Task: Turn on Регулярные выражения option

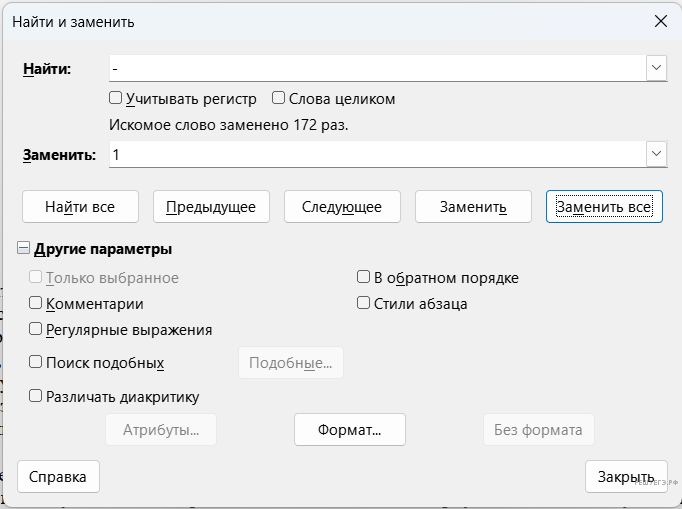Action: tap(36, 329)
